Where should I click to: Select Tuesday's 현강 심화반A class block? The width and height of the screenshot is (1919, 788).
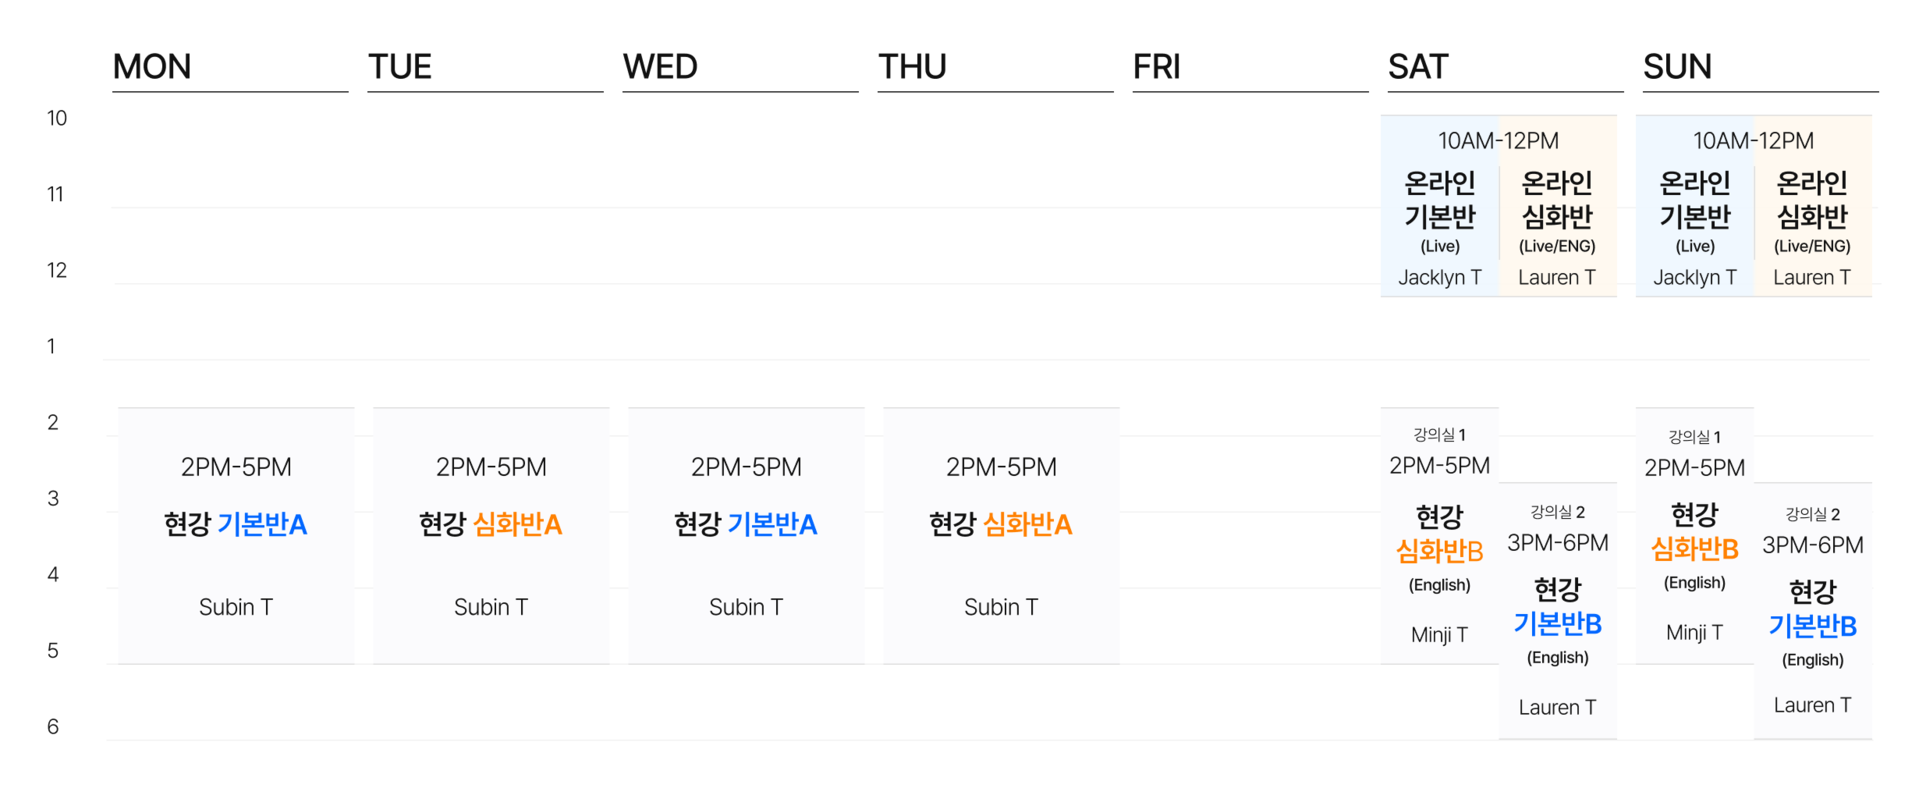point(491,535)
